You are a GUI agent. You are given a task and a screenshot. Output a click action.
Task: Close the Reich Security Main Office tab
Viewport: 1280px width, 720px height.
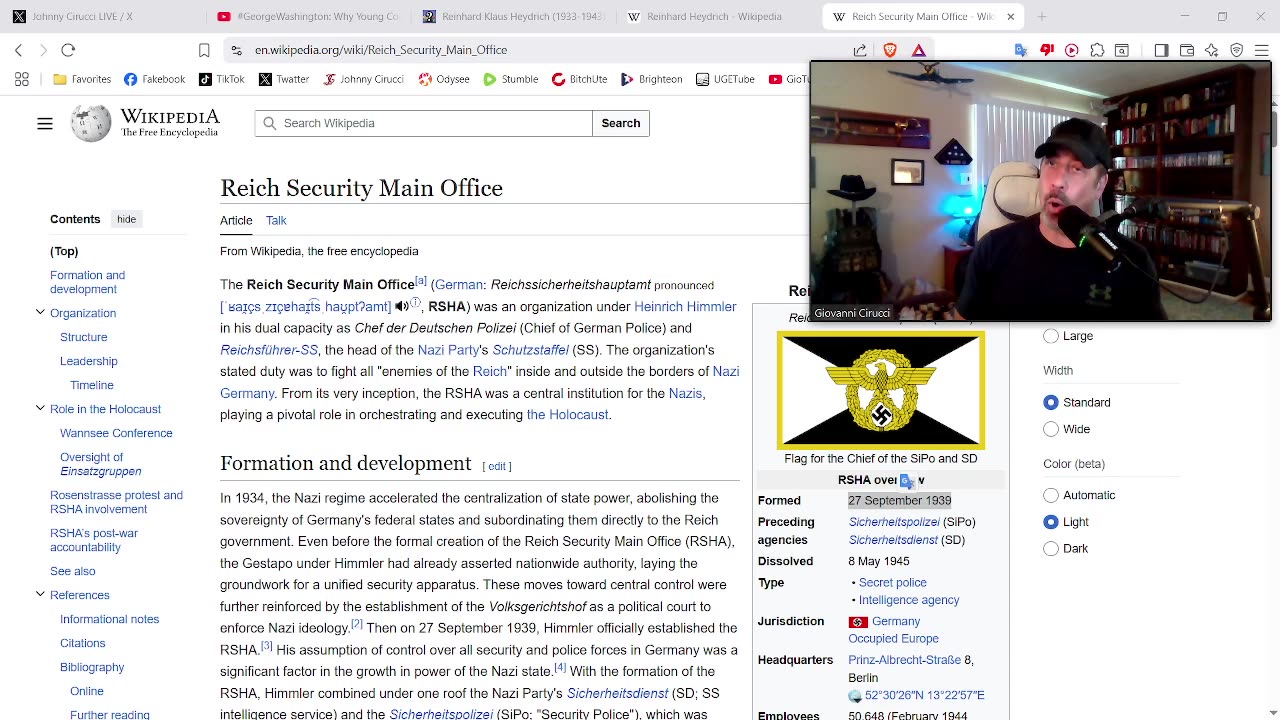point(1010,16)
